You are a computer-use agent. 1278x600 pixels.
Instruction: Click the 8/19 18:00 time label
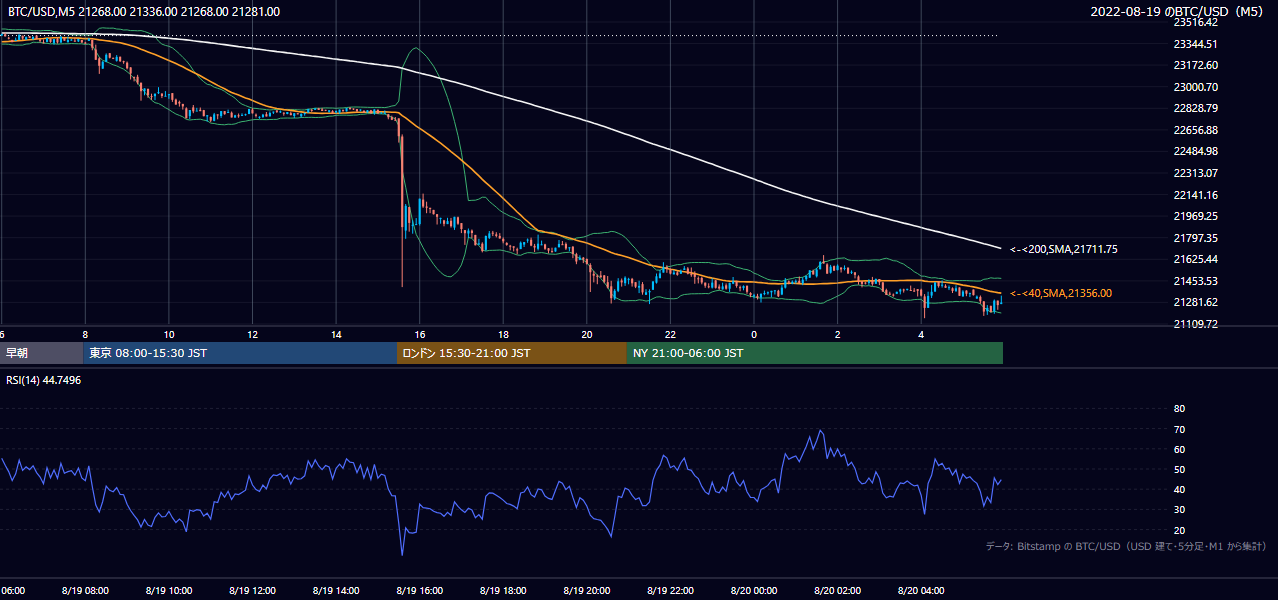click(503, 590)
